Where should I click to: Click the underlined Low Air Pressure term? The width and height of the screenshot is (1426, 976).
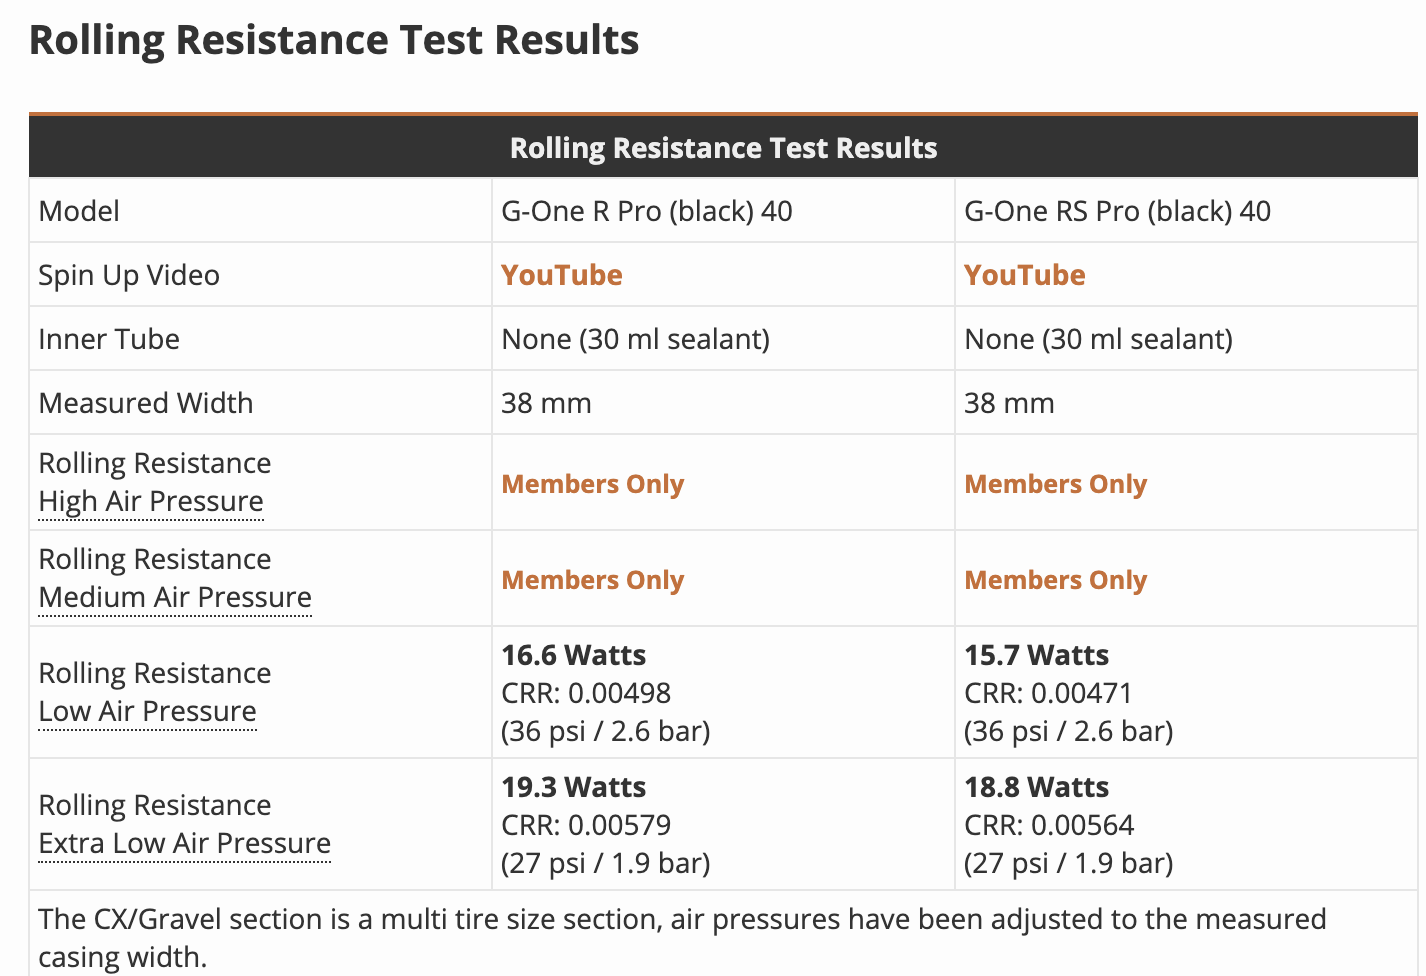pyautogui.click(x=147, y=711)
